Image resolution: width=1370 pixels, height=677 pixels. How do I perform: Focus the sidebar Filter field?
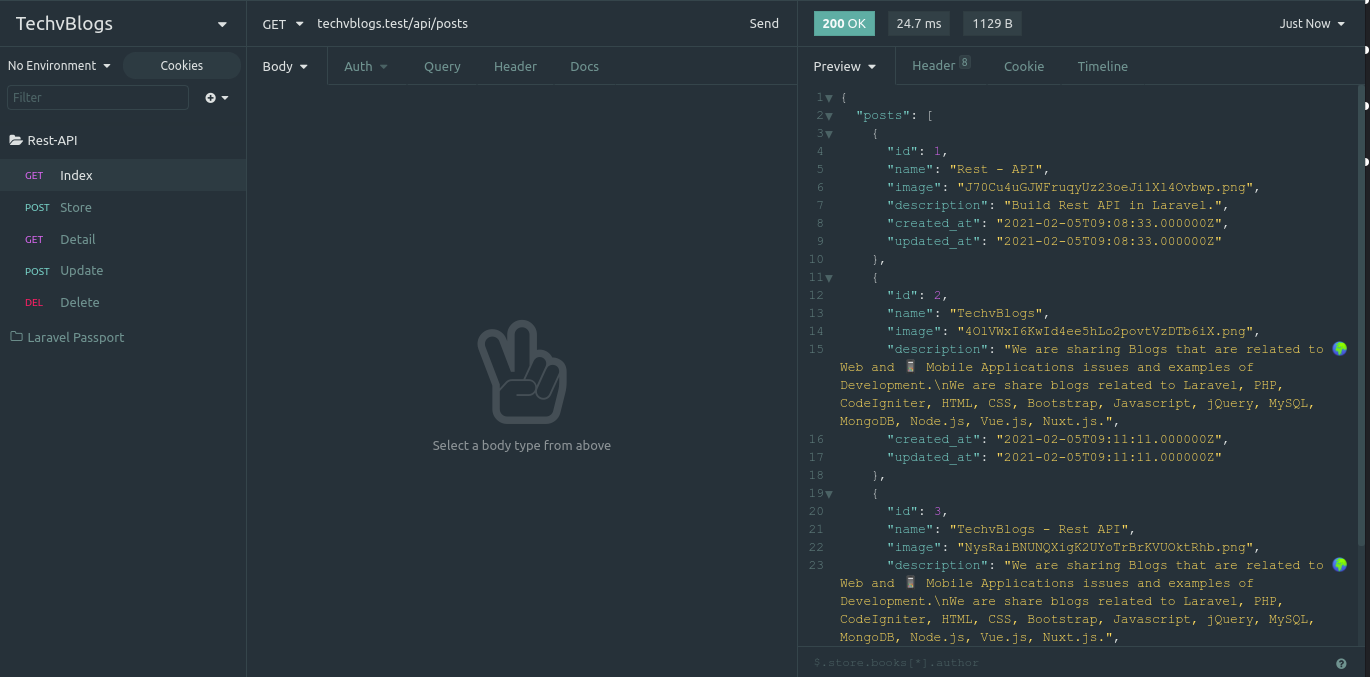[x=98, y=97]
